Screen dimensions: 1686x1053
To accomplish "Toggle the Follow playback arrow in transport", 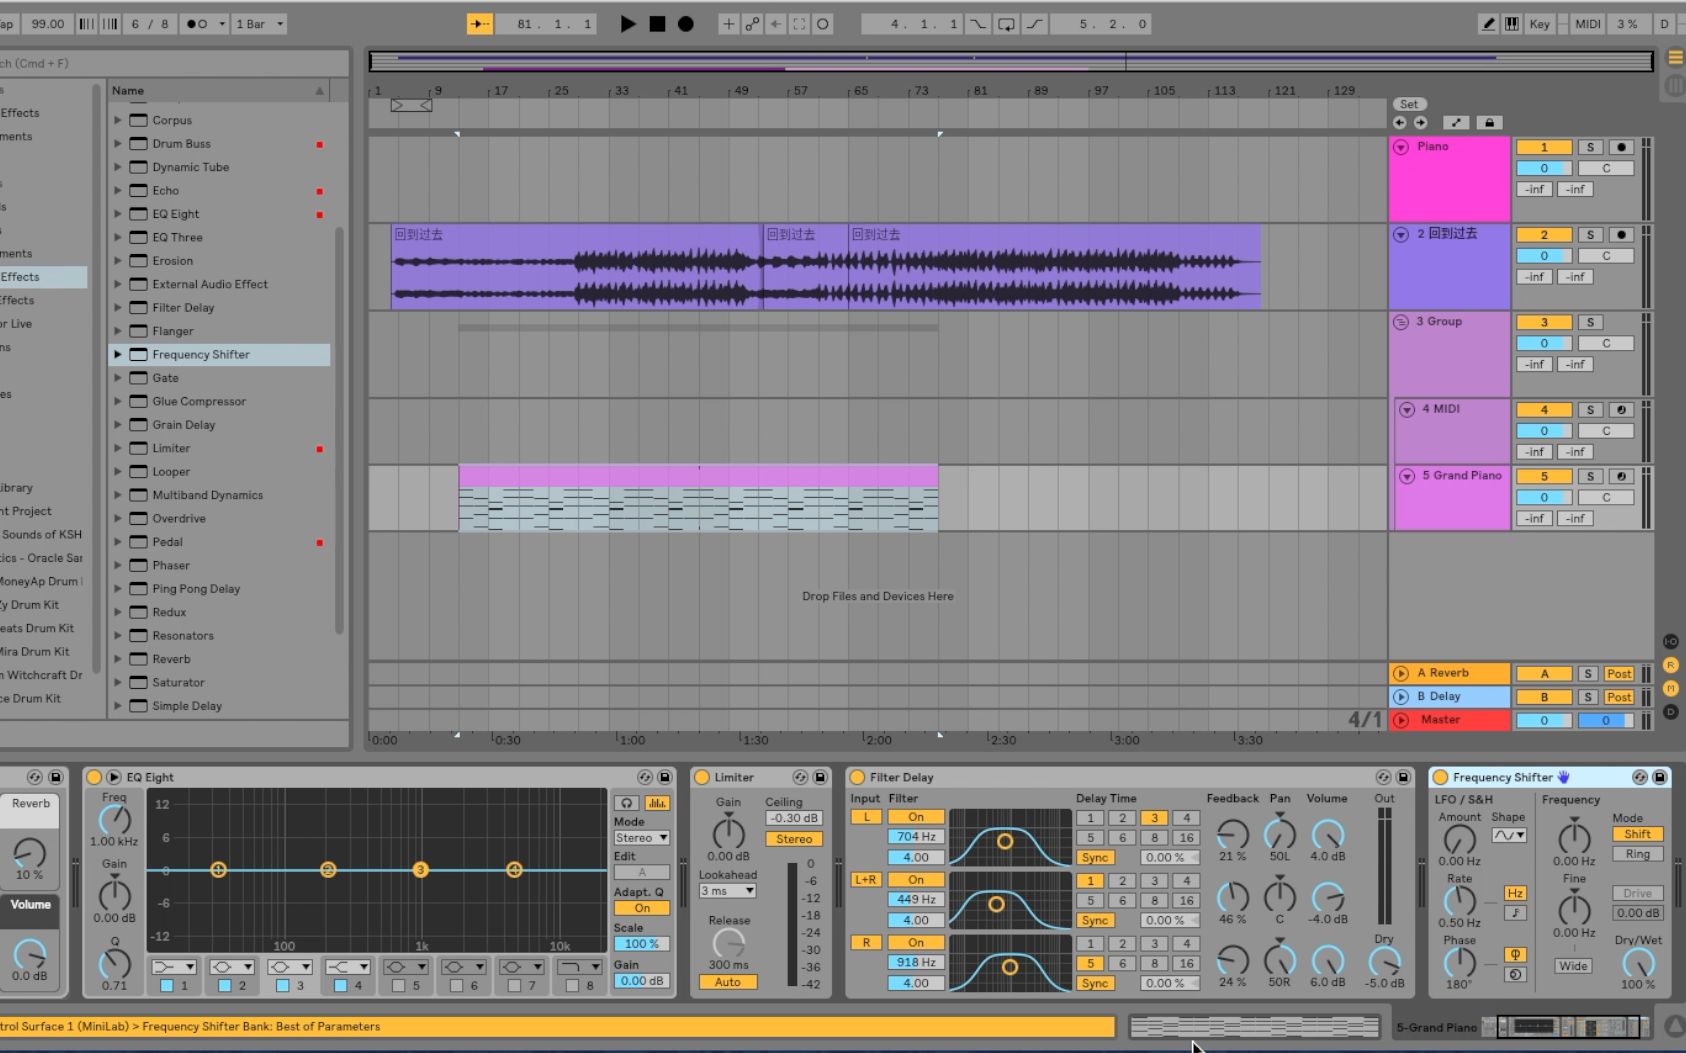I will click(x=480, y=23).
